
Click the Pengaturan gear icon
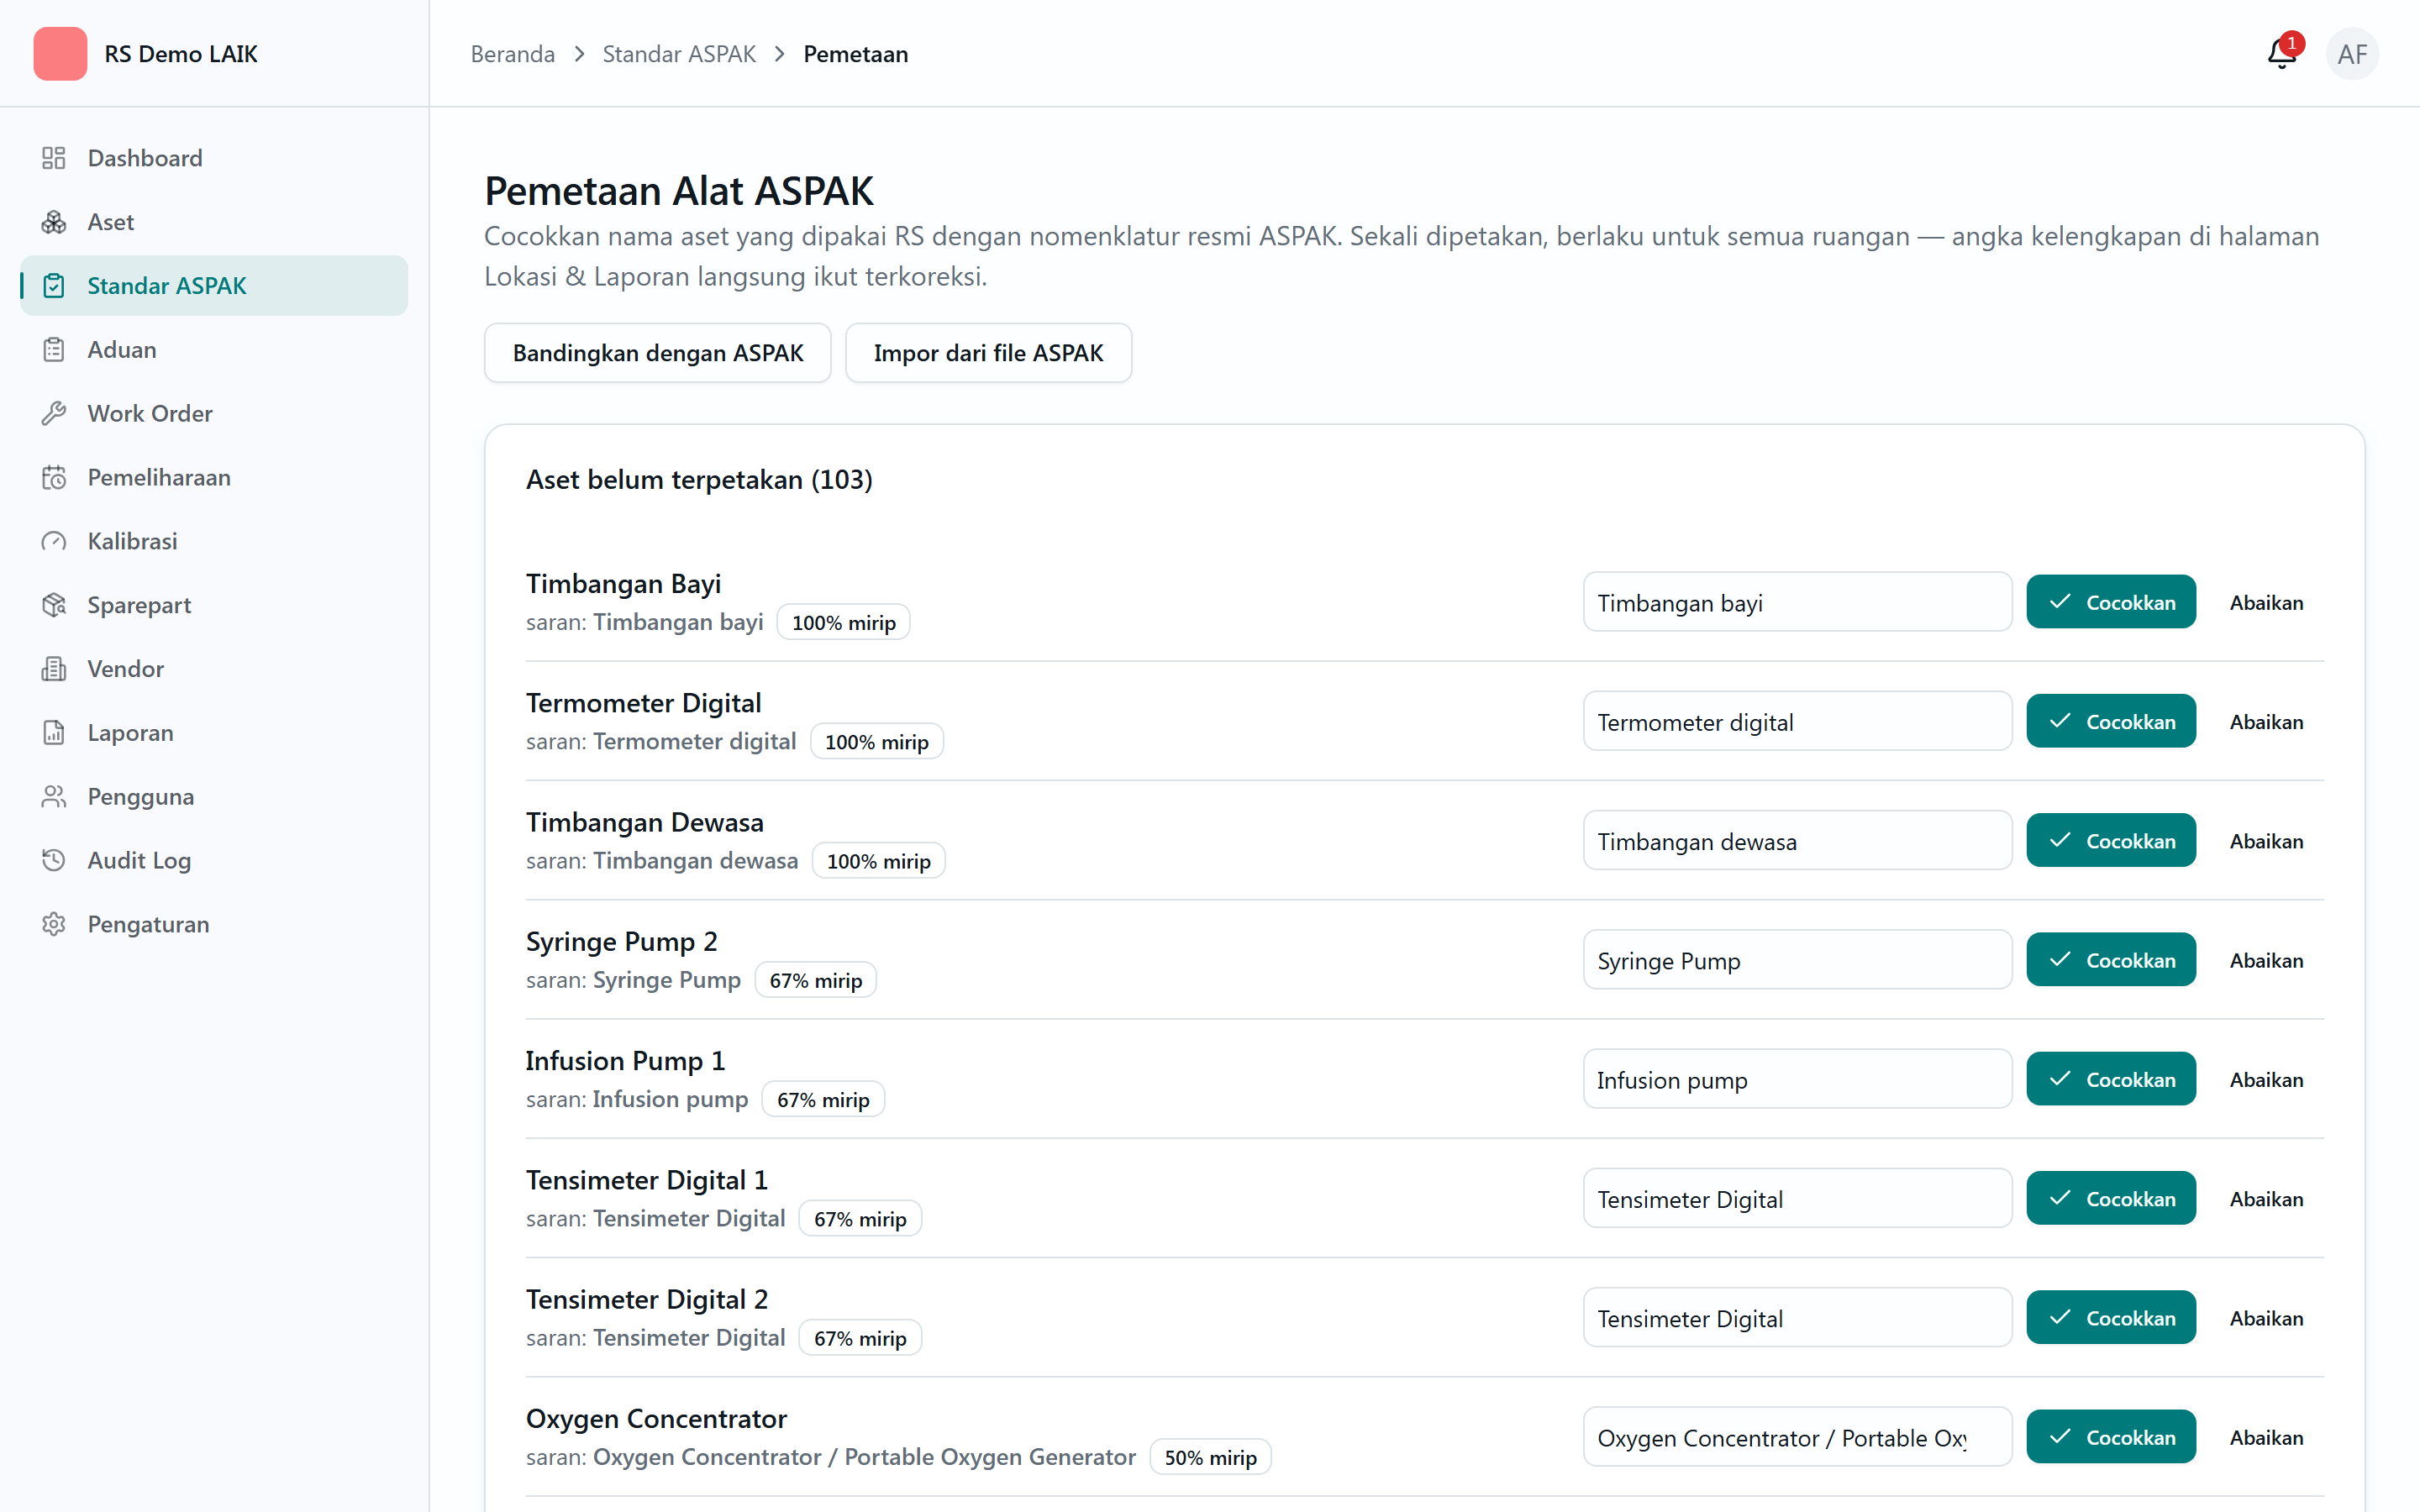pos(54,925)
